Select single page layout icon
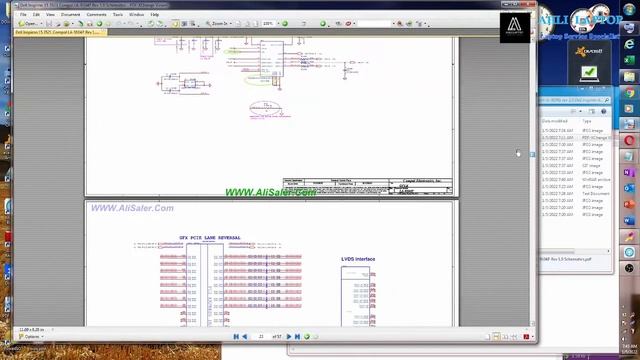This screenshot has height=360, width=640. pos(487,337)
